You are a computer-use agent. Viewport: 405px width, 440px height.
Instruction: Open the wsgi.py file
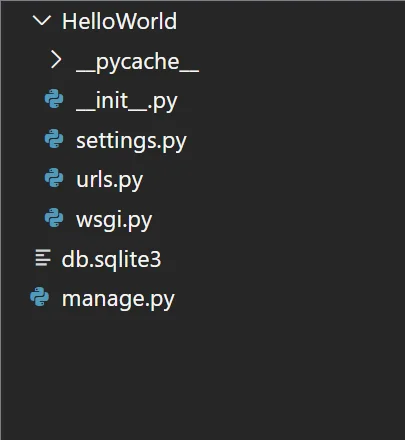click(114, 220)
